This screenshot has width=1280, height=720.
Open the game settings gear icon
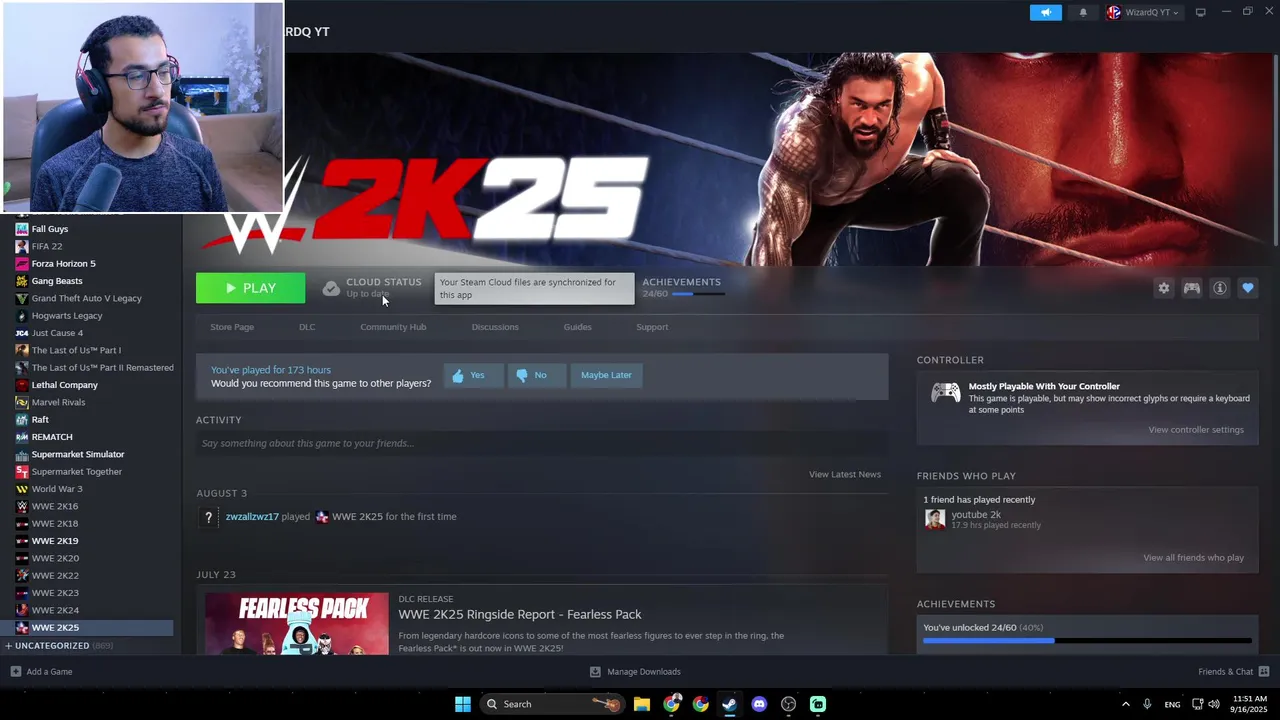(x=1163, y=288)
